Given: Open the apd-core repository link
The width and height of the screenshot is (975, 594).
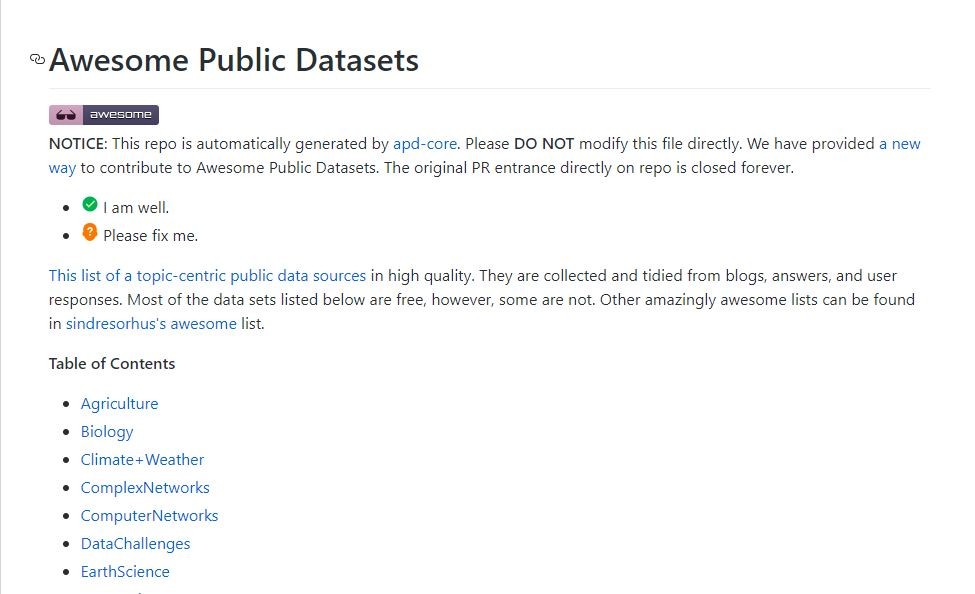Looking at the screenshot, I should coord(425,144).
